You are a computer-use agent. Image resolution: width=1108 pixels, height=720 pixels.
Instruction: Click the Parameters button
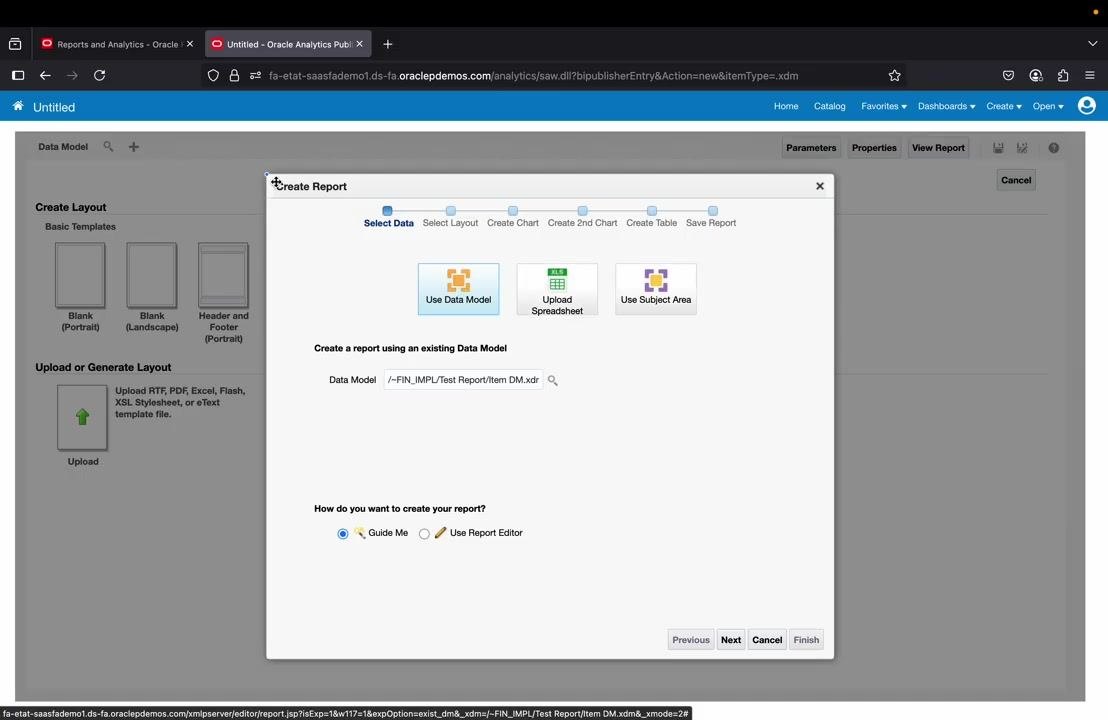(811, 148)
